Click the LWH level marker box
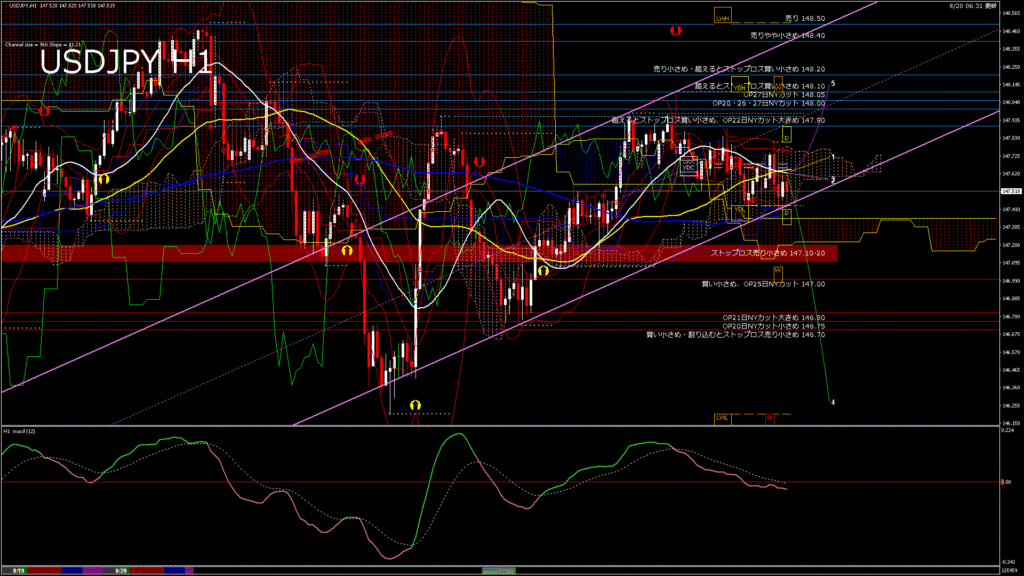1024x576 pixels. (x=722, y=18)
